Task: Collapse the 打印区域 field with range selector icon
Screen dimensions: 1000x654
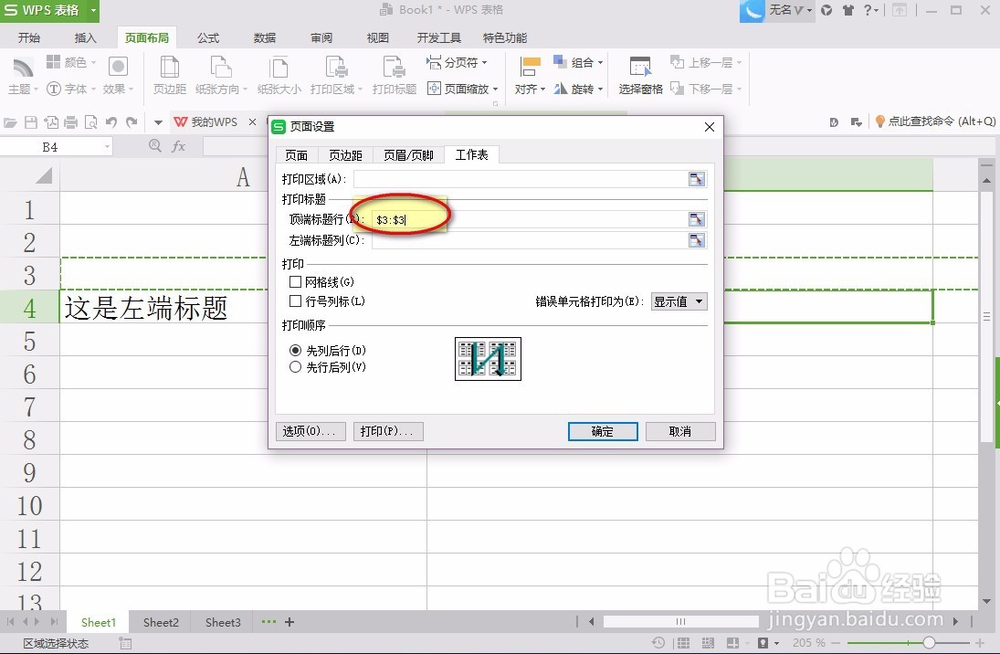Action: [697, 179]
